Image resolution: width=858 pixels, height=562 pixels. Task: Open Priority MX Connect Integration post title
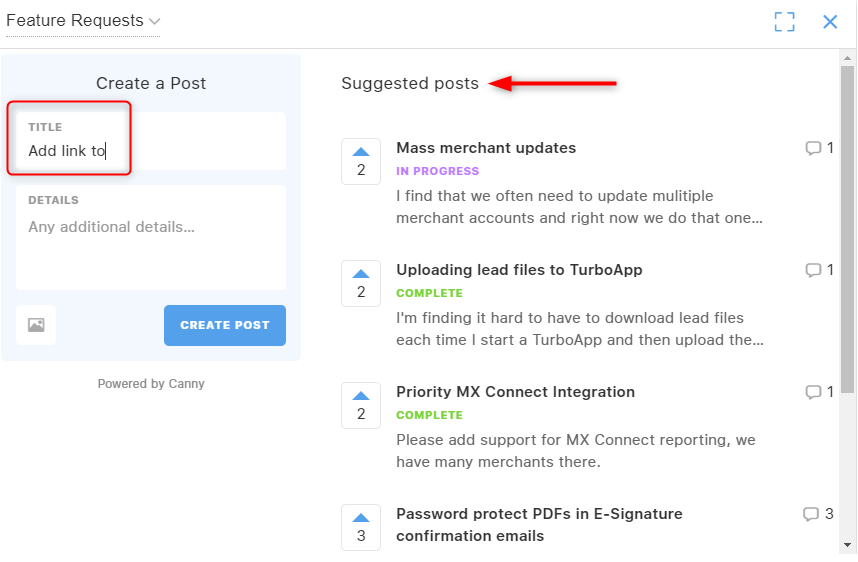pos(515,392)
